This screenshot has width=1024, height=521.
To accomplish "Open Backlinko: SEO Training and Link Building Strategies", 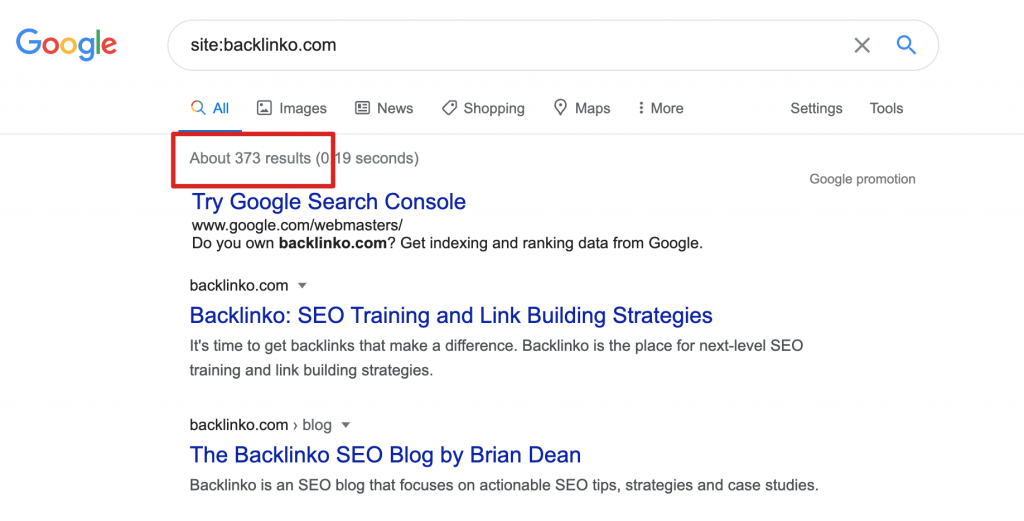I will click(451, 316).
